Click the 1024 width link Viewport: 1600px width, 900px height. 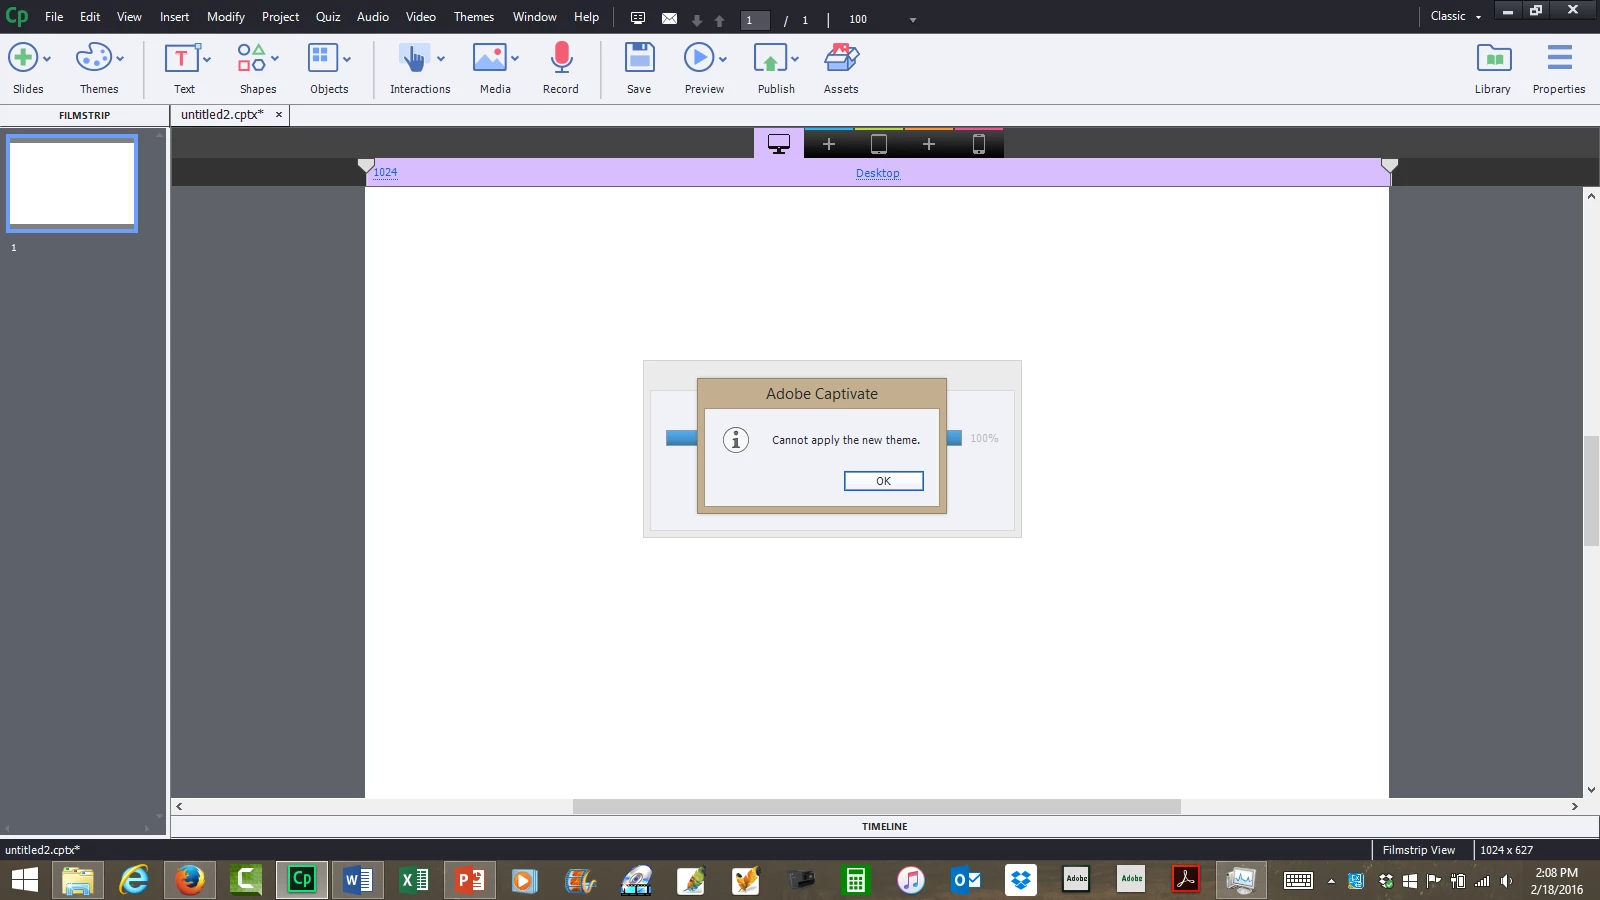[385, 172]
